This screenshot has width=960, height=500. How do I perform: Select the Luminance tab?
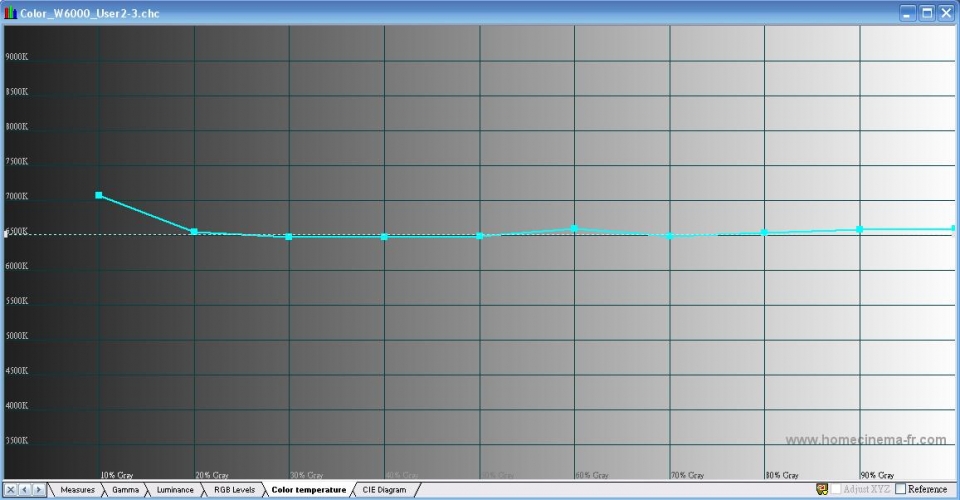tap(174, 490)
